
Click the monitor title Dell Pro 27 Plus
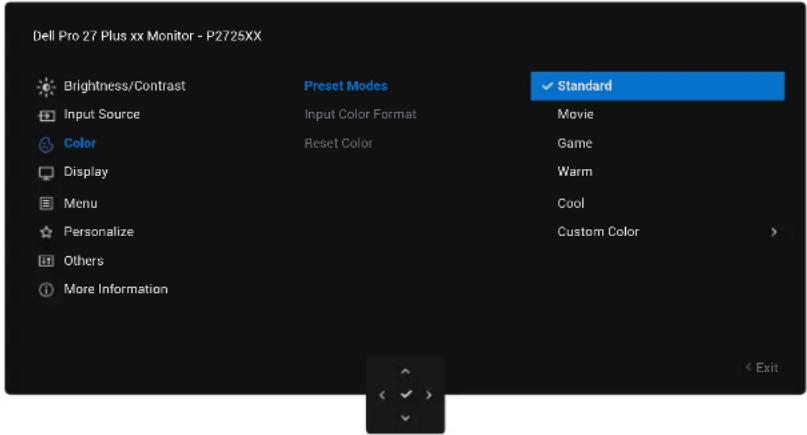coord(147,36)
